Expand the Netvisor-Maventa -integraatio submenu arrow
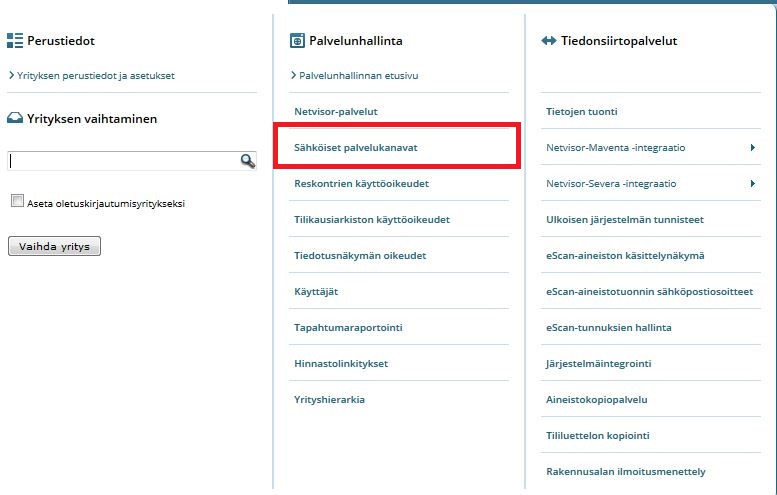Viewport: 777px width, 495px height. pos(751,148)
